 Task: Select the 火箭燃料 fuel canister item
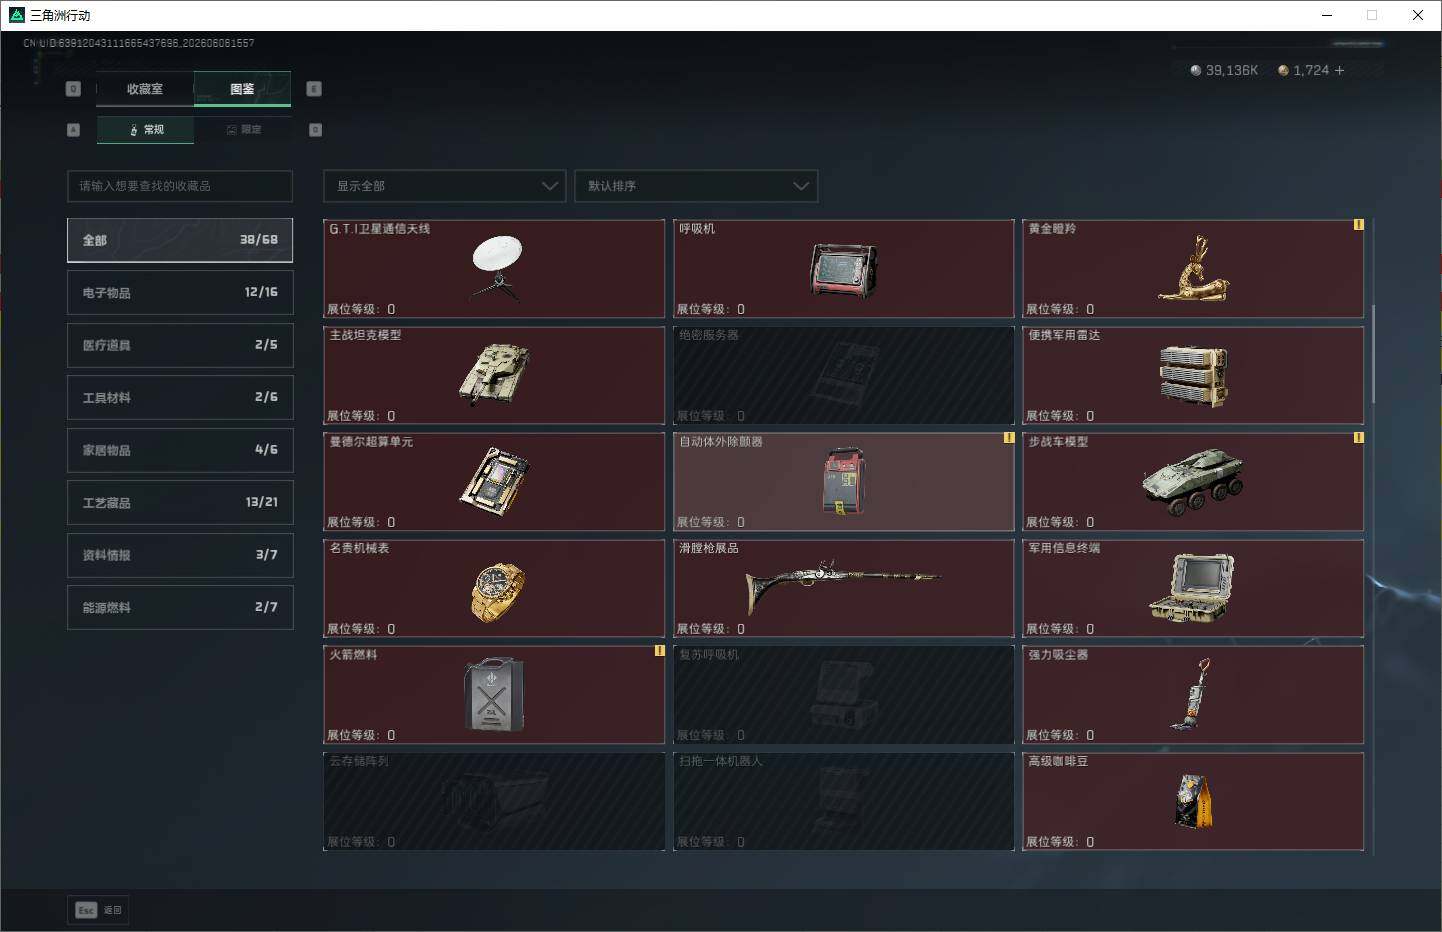pos(494,695)
